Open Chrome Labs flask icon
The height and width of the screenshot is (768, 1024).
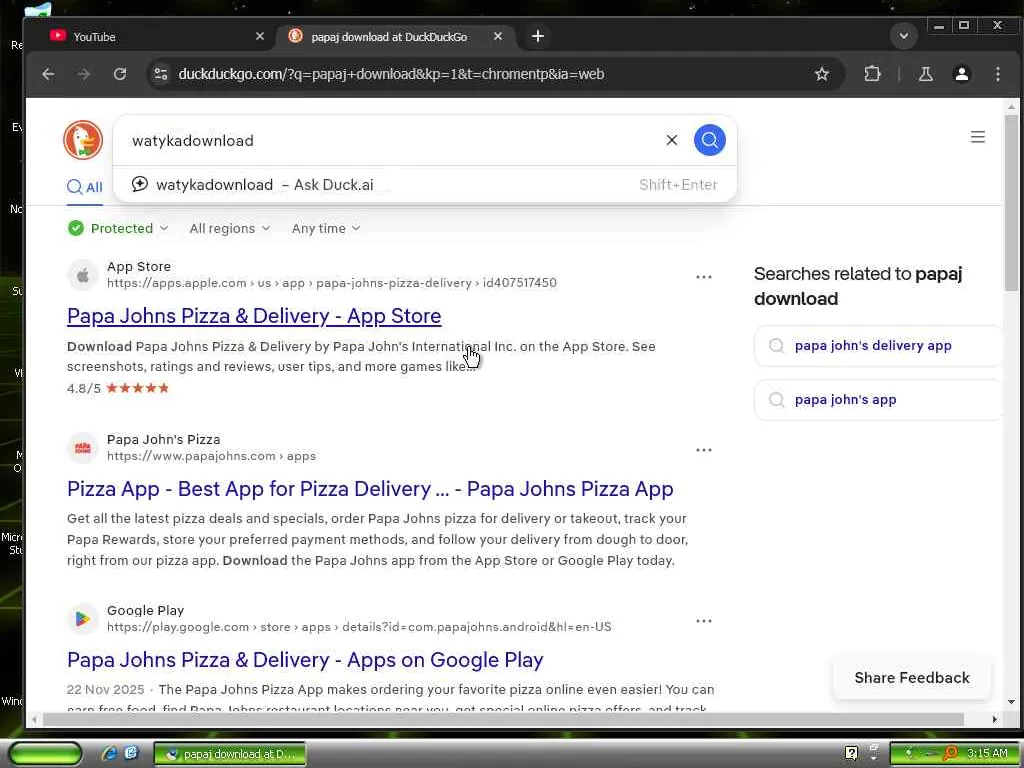[x=925, y=74]
